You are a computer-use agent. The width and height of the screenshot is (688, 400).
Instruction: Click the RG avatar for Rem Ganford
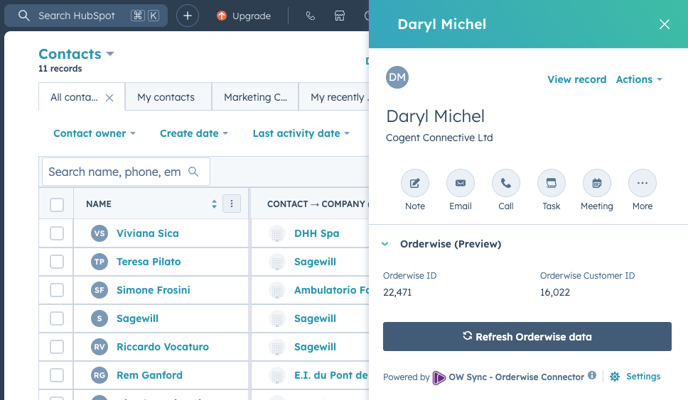click(99, 375)
